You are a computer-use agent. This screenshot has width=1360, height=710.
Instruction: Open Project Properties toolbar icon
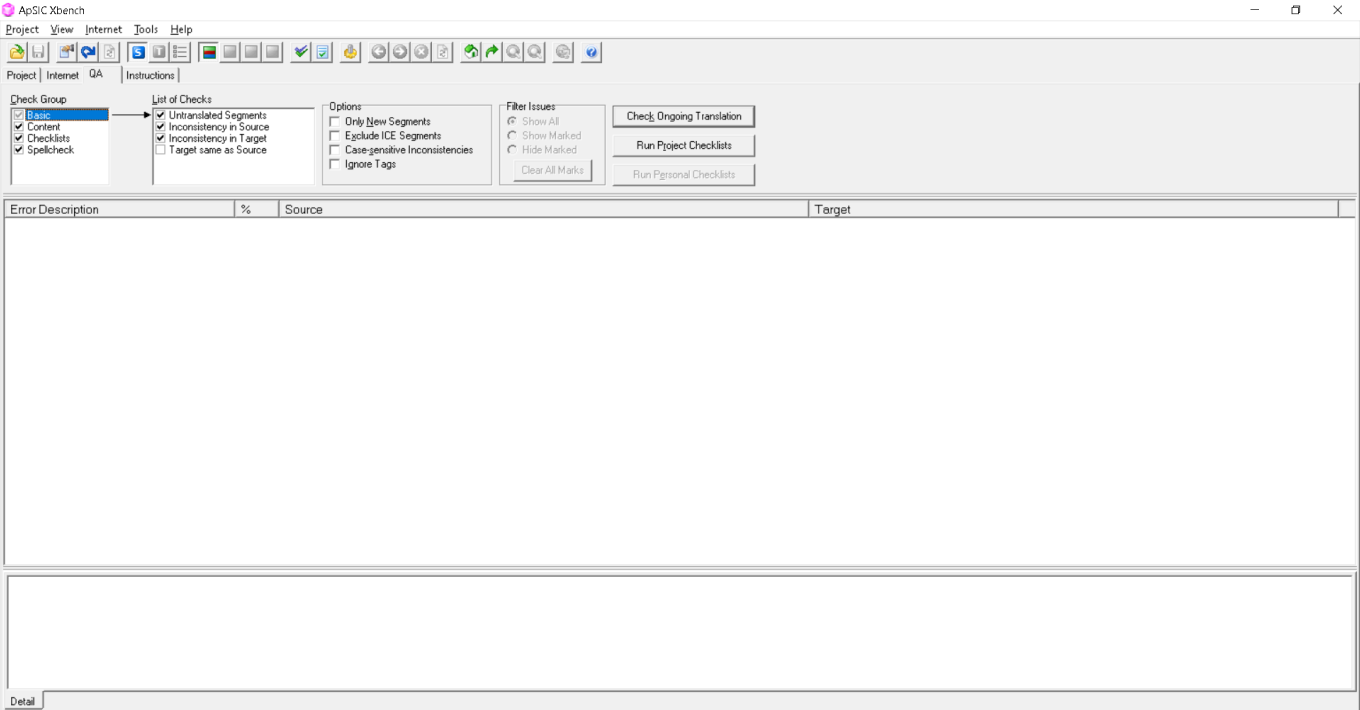[67, 52]
